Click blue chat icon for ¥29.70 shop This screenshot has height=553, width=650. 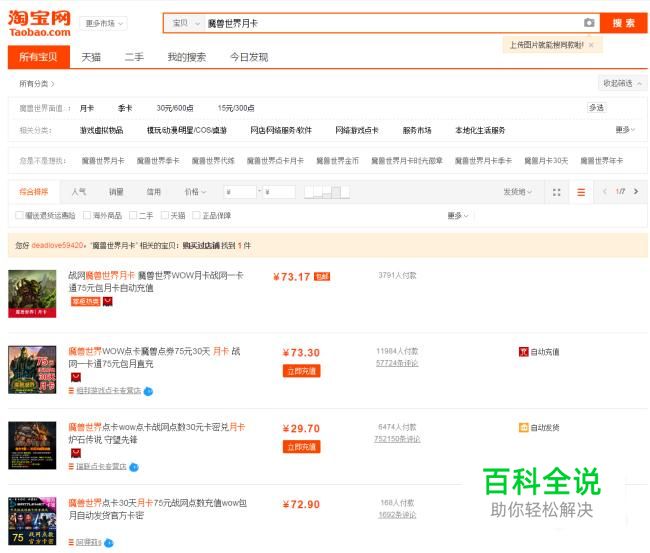(x=134, y=467)
